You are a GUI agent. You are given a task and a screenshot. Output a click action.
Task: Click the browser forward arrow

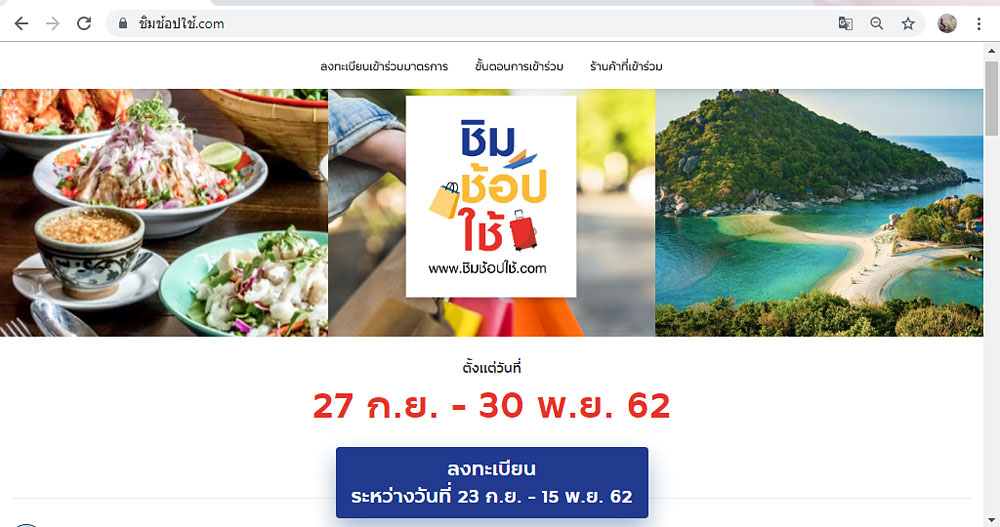pyautogui.click(x=52, y=24)
